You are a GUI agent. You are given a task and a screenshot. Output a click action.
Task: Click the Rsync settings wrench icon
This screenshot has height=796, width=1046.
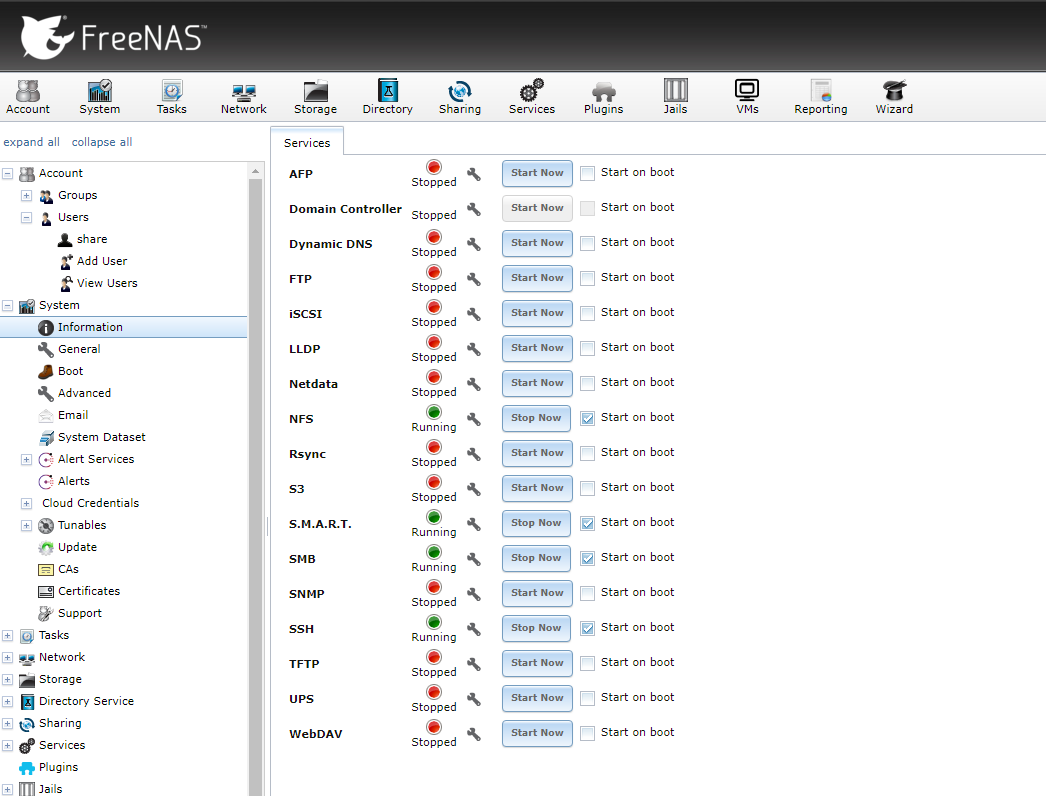[x=474, y=454]
